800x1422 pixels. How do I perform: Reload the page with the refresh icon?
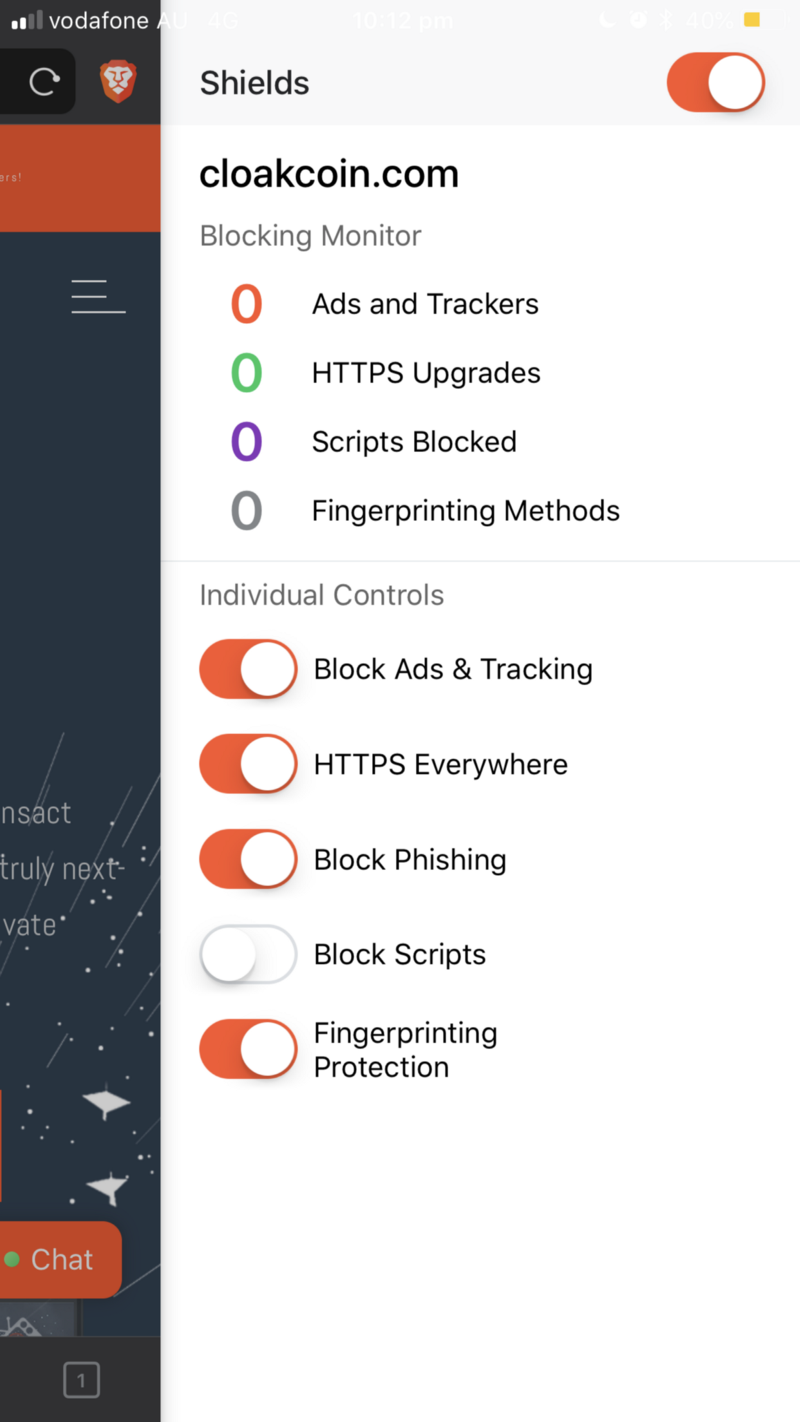pyautogui.click(x=43, y=82)
